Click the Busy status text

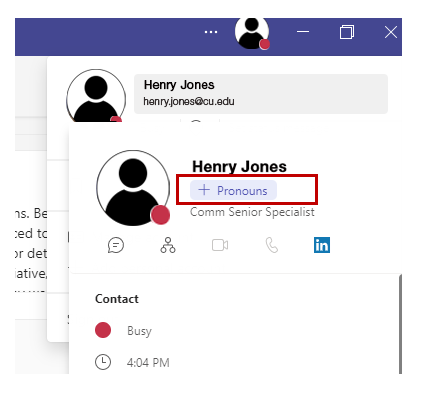(139, 331)
